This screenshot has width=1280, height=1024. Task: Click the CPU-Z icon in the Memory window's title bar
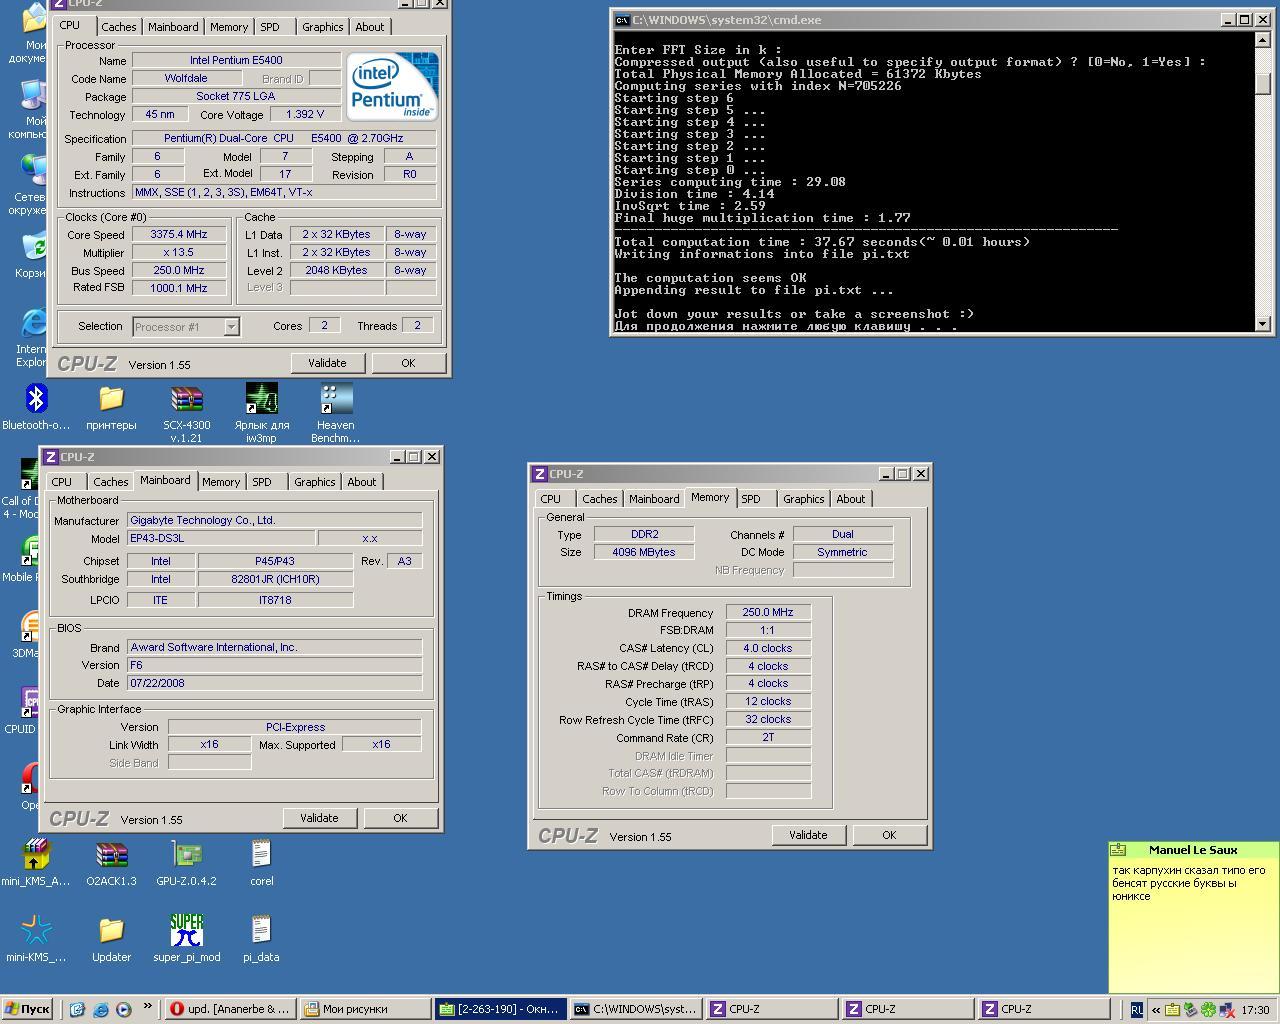click(540, 474)
